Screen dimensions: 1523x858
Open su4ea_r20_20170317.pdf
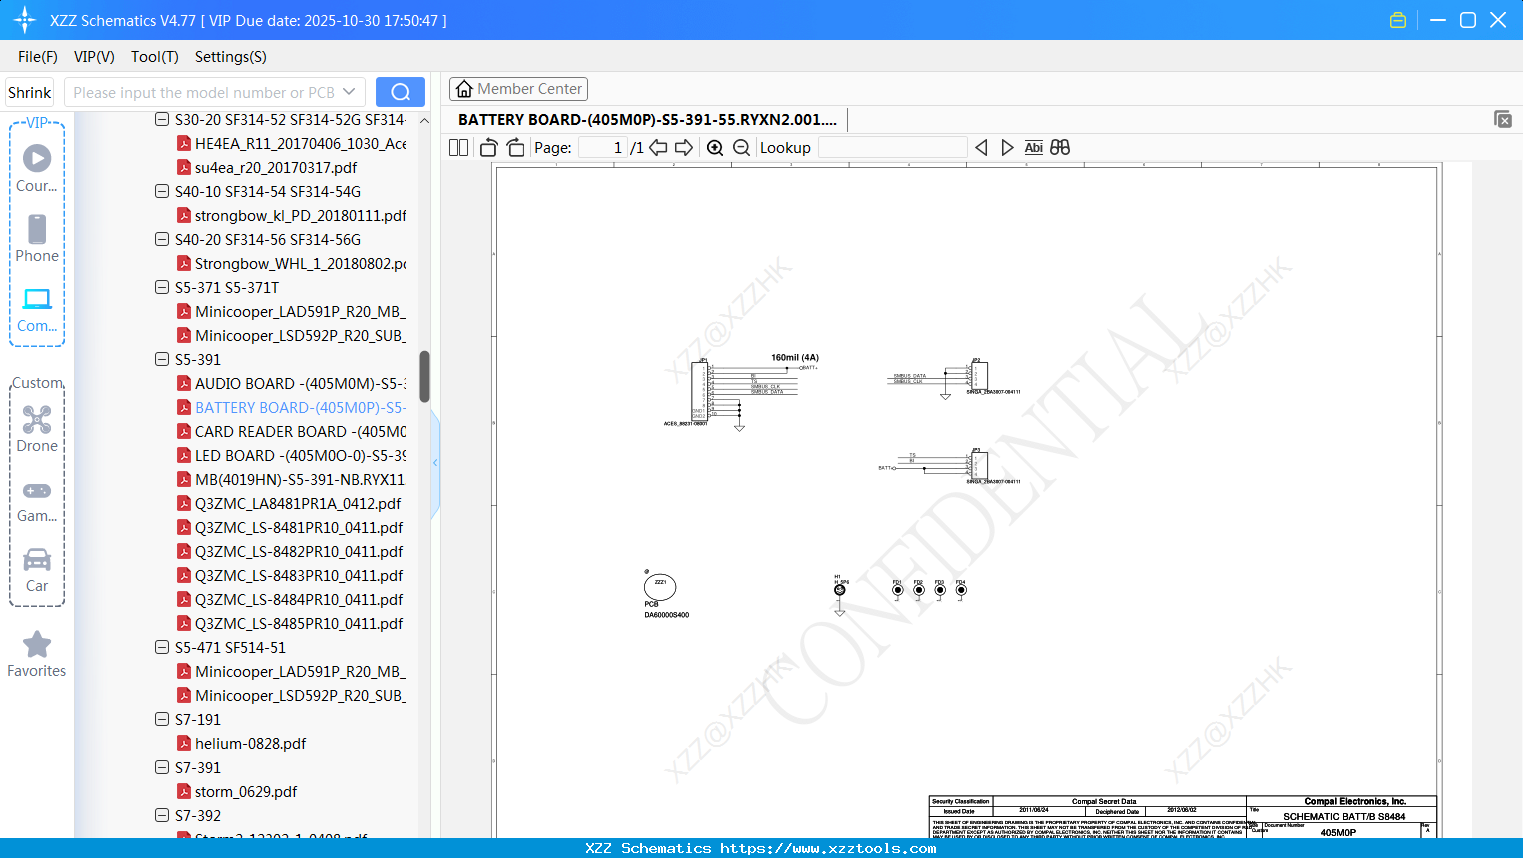276,167
